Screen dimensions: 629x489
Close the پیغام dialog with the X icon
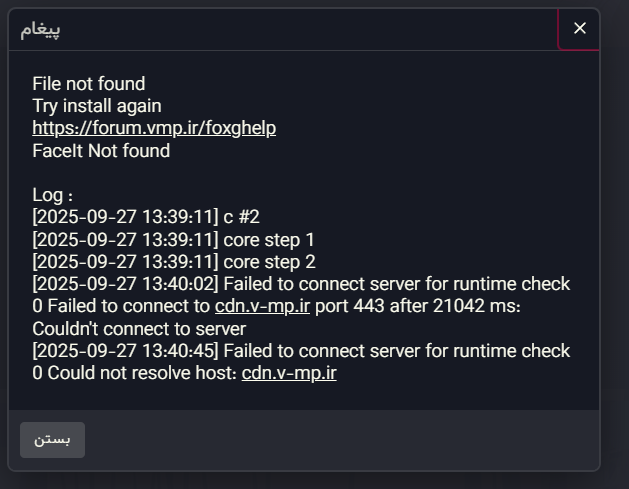(x=579, y=28)
